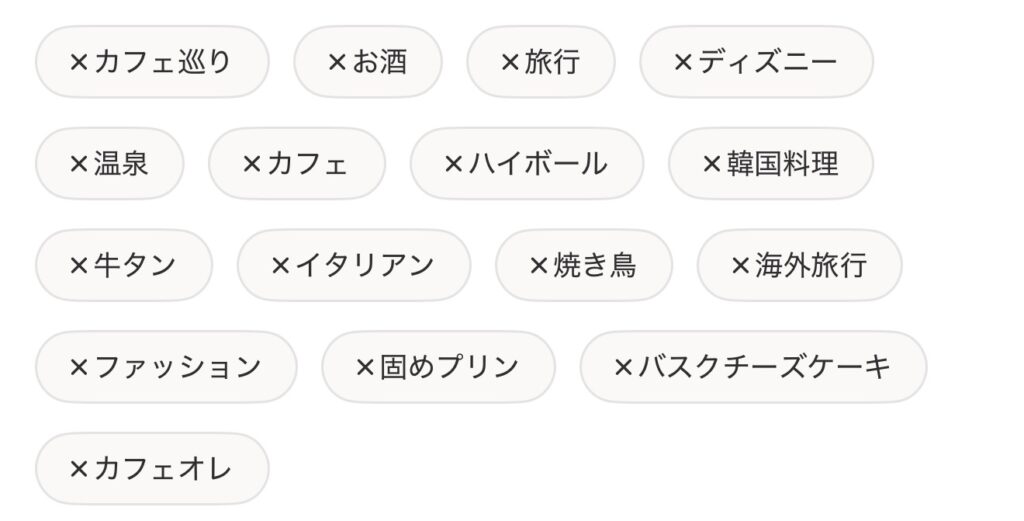The width and height of the screenshot is (1024, 521).
Task: Remove the カフェ巡り tag
Action: click(79, 62)
